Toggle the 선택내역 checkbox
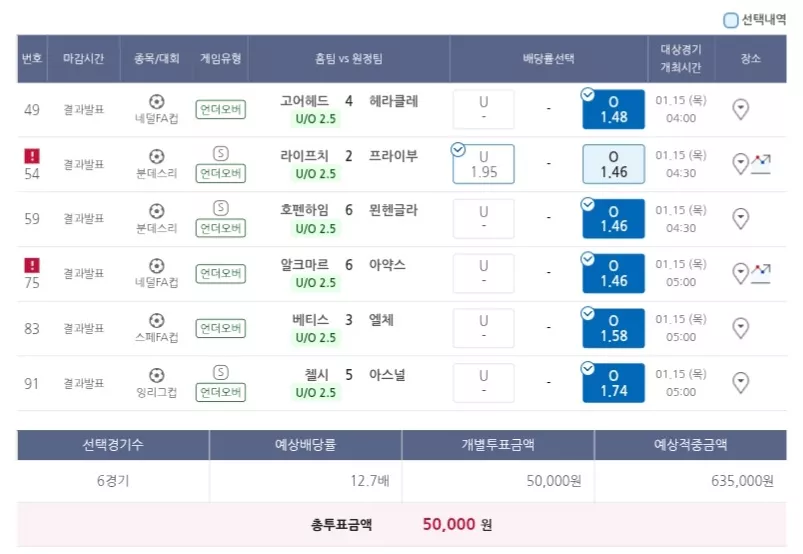Screen dimensions: 803x554 pyautogui.click(x=730, y=20)
